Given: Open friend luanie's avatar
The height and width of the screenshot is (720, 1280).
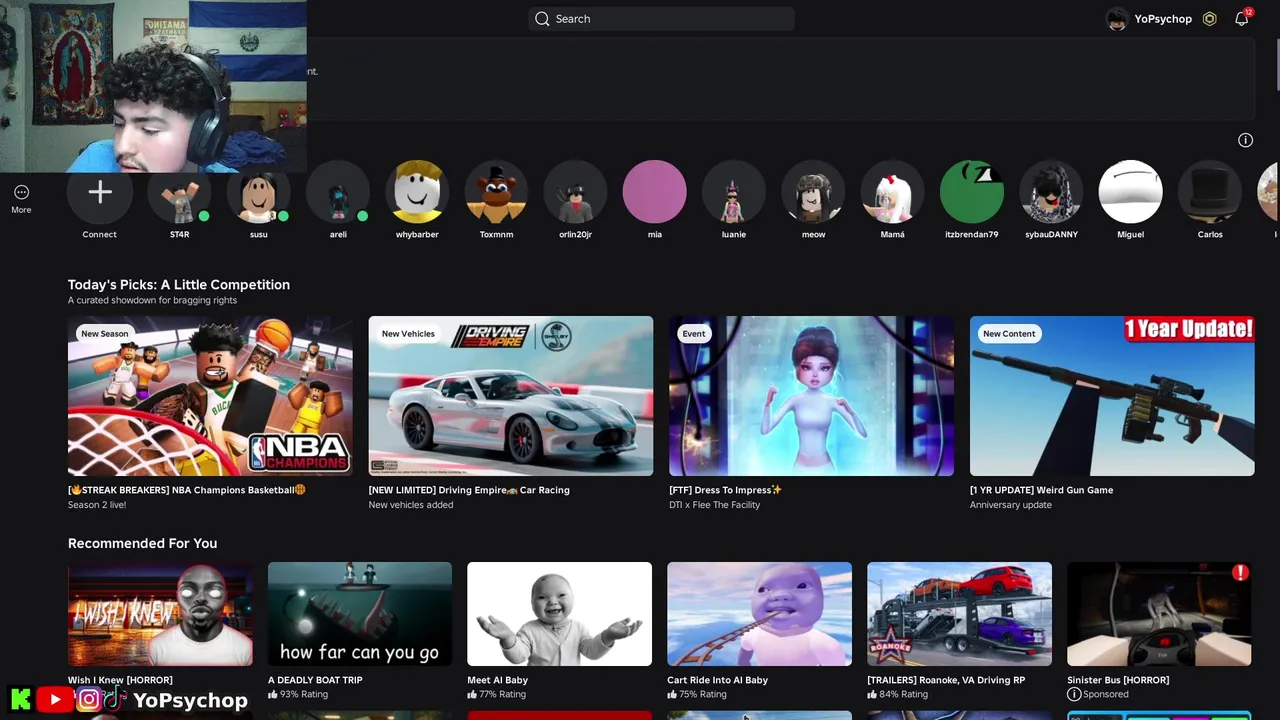Looking at the screenshot, I should (x=734, y=192).
